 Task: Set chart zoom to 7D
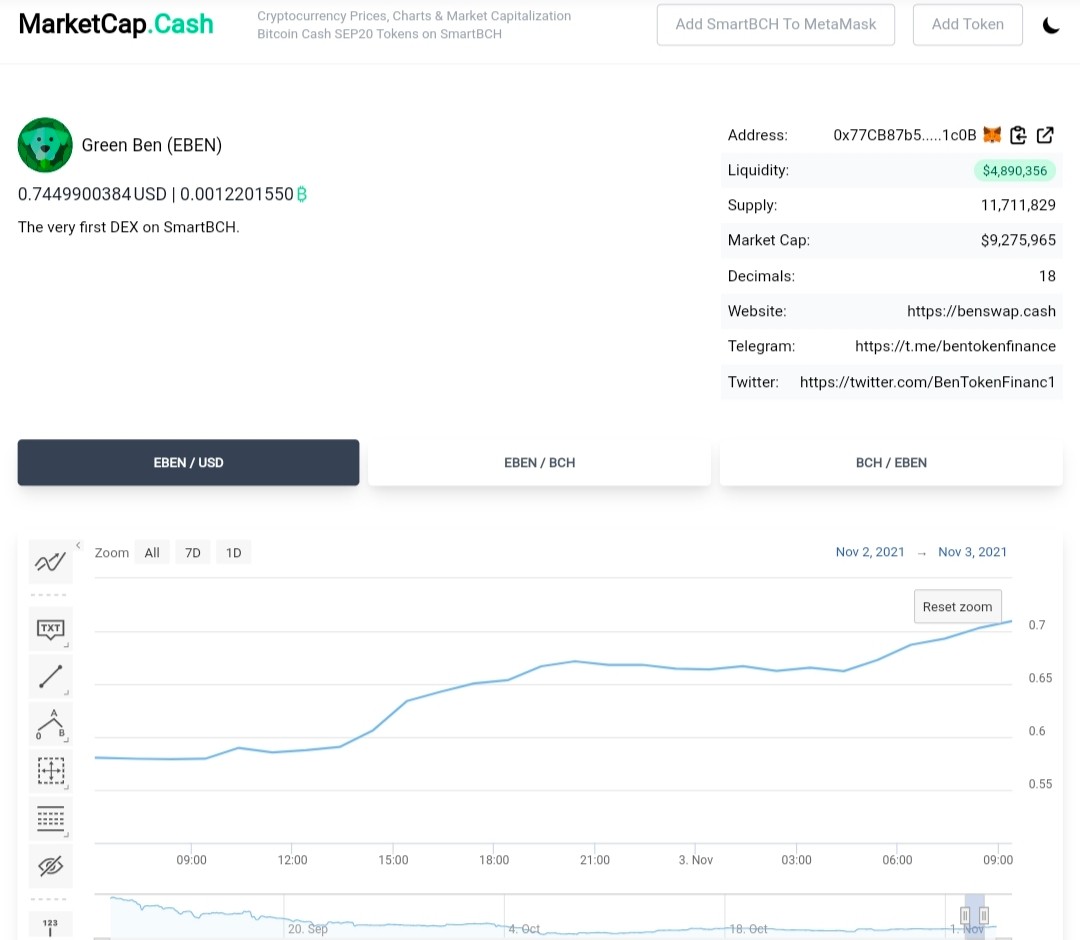click(193, 552)
